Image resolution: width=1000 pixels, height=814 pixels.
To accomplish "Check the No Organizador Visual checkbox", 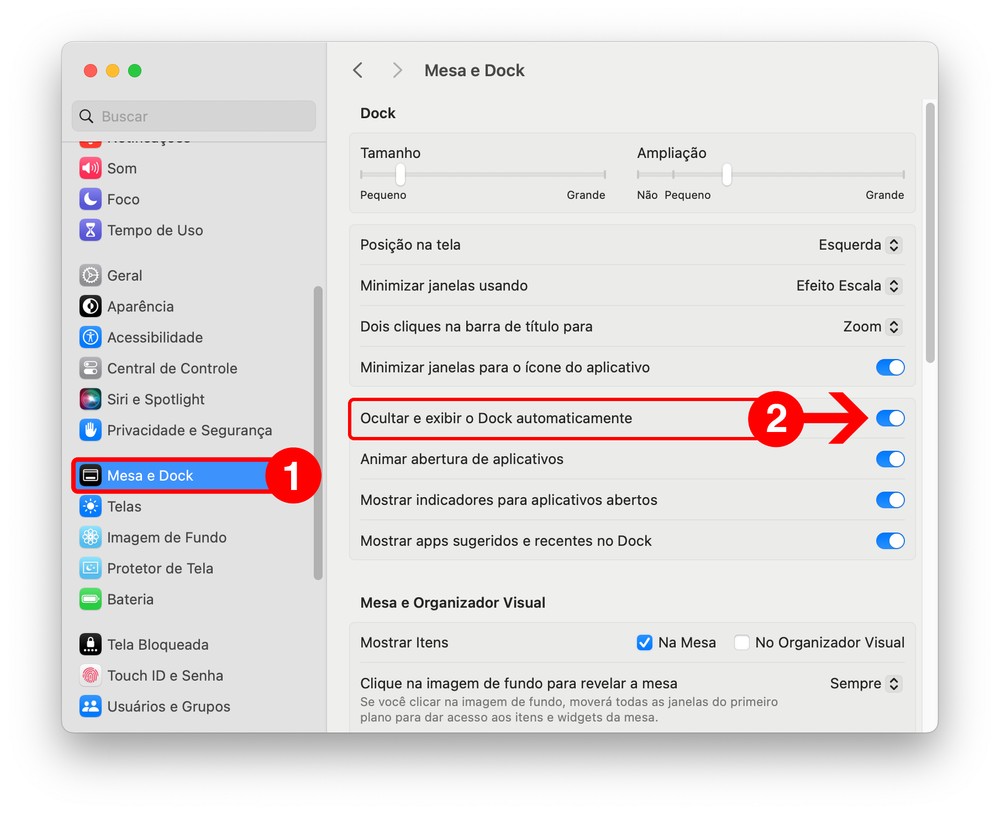I will (x=741, y=642).
